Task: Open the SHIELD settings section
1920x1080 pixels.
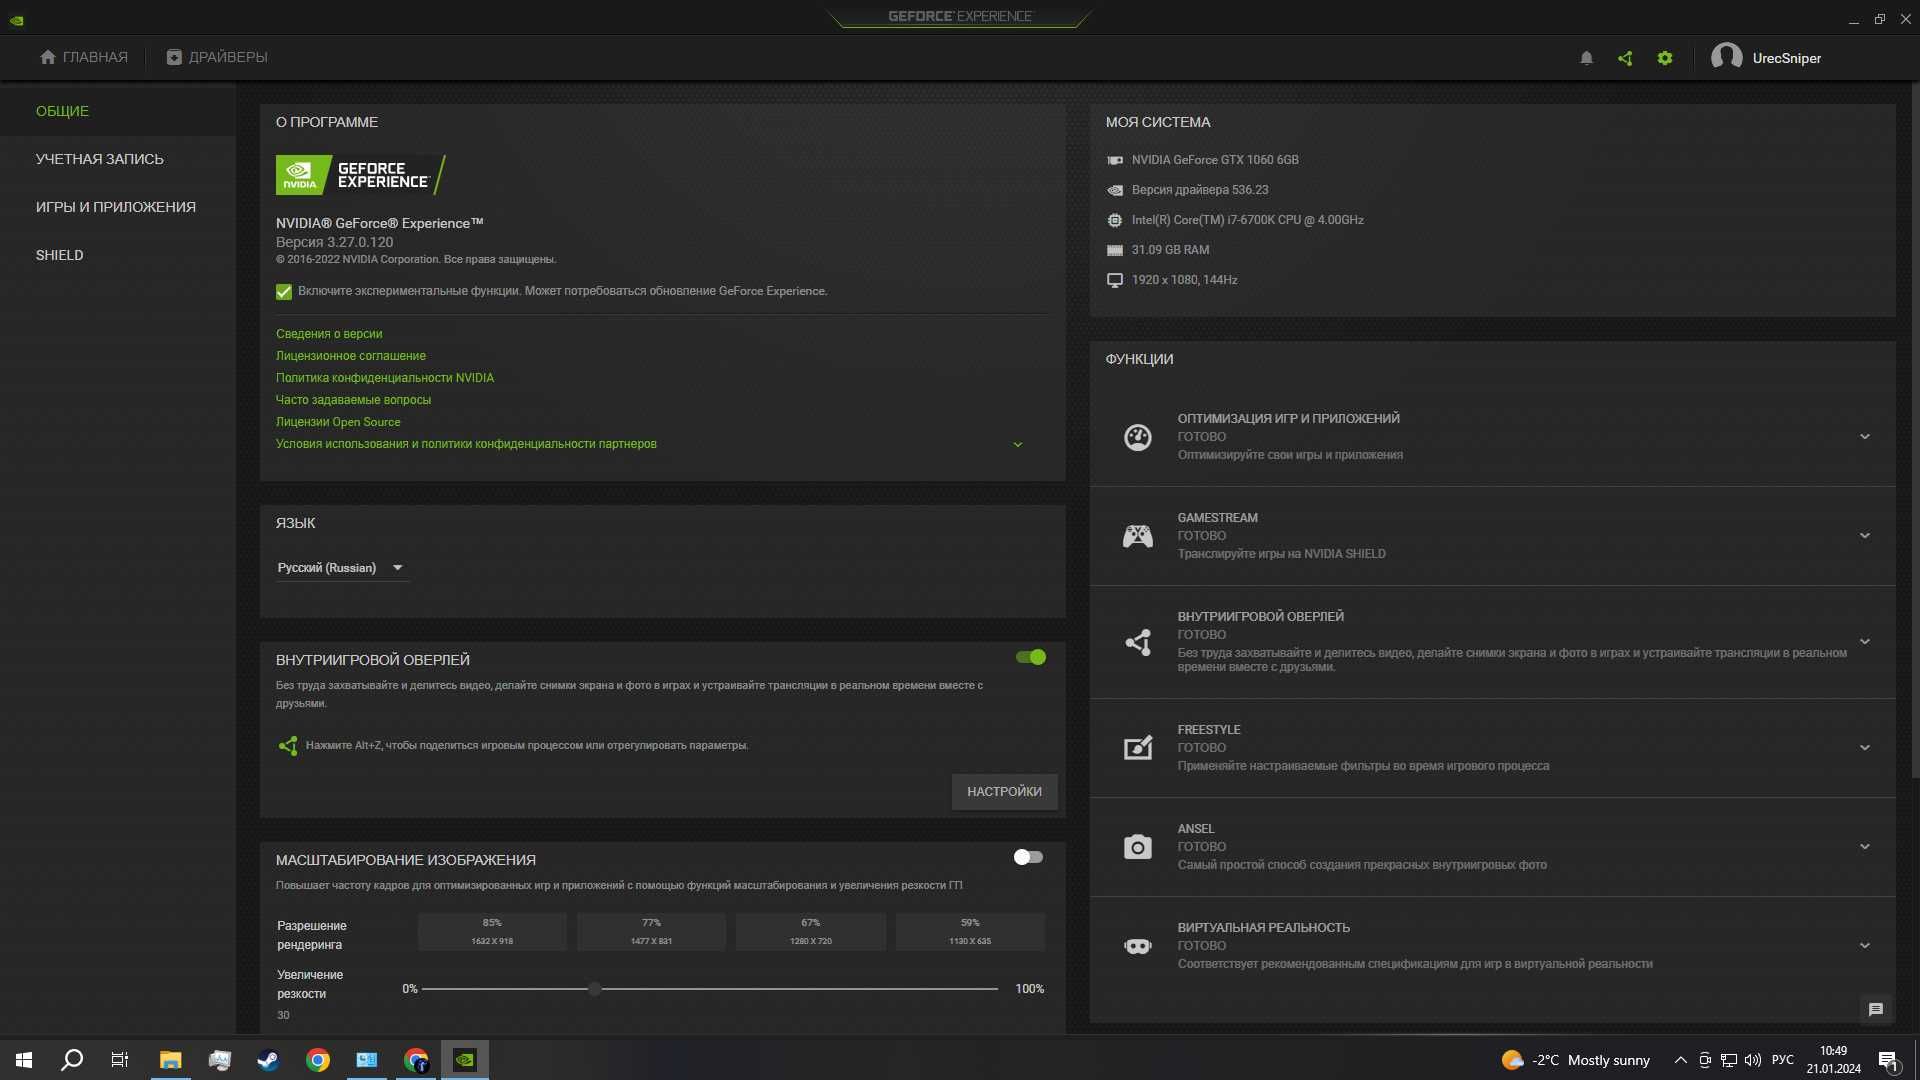Action: pos(118,255)
